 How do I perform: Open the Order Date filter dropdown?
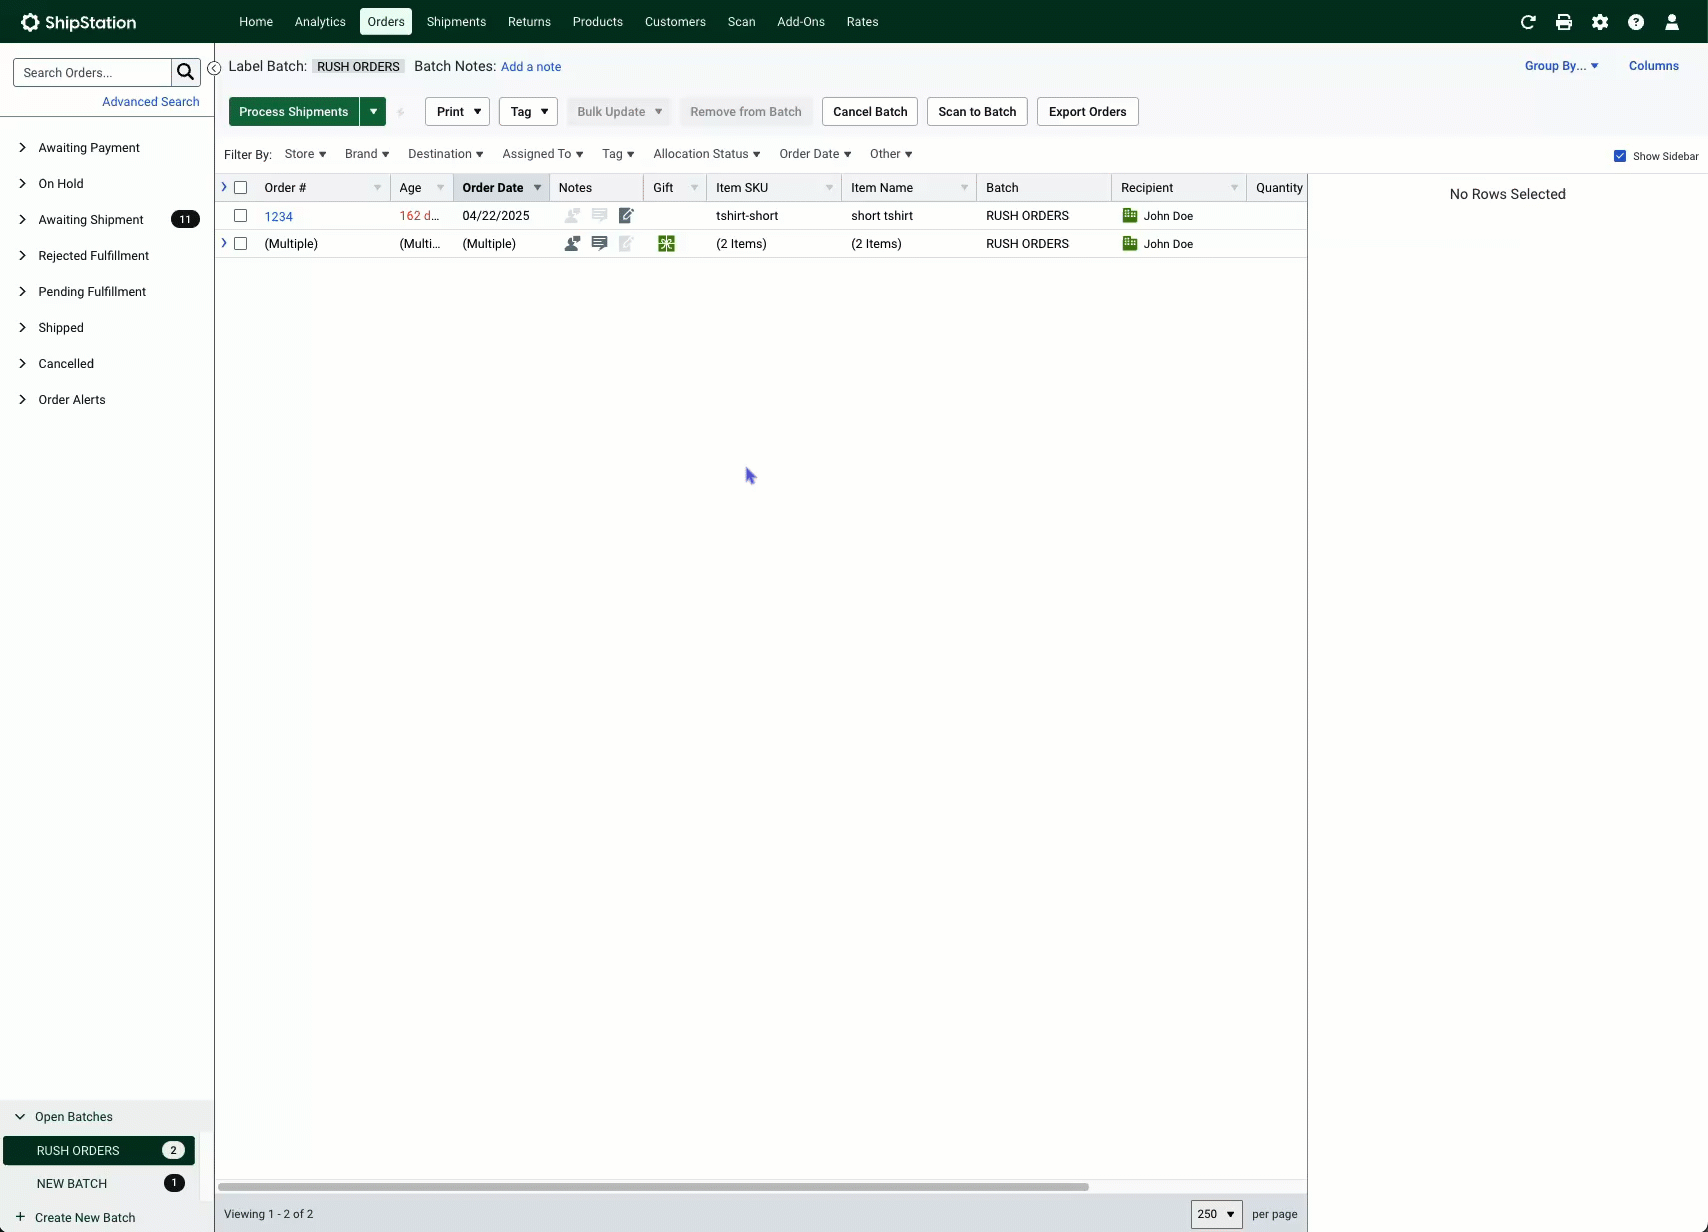[814, 154]
